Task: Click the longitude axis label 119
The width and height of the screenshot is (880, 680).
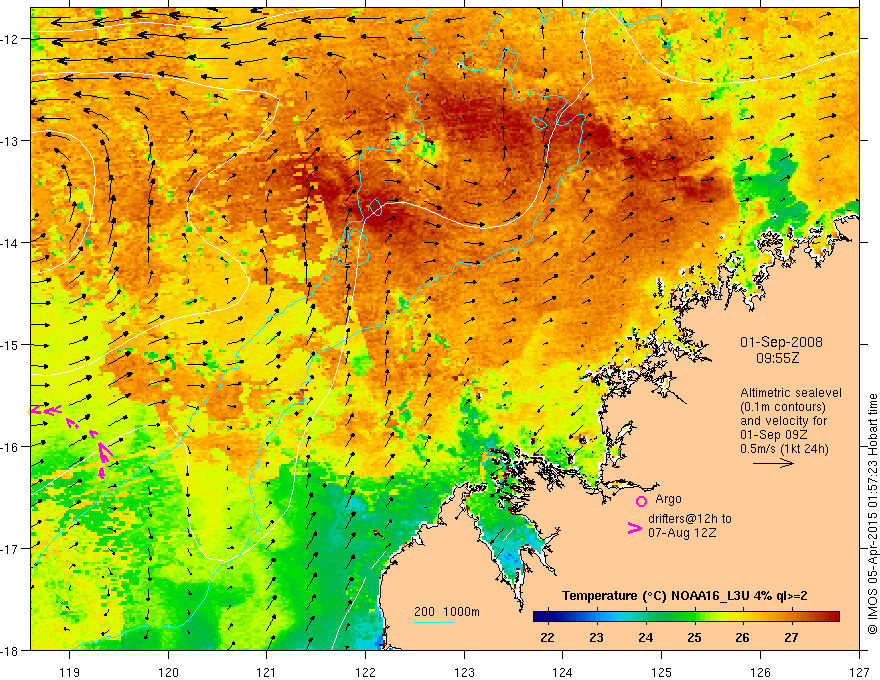Action: (x=70, y=672)
